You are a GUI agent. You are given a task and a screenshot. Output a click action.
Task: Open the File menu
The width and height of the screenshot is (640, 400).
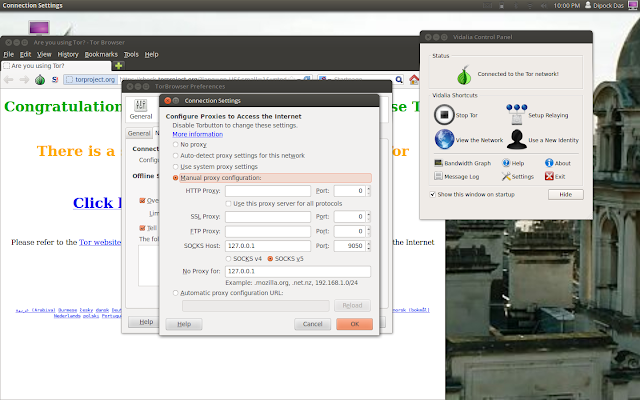[x=9, y=54]
